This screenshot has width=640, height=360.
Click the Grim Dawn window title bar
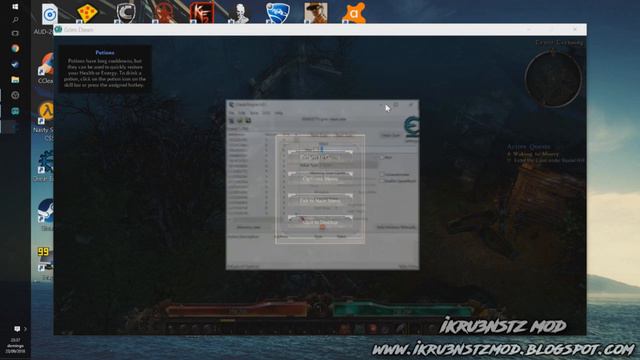320,29
